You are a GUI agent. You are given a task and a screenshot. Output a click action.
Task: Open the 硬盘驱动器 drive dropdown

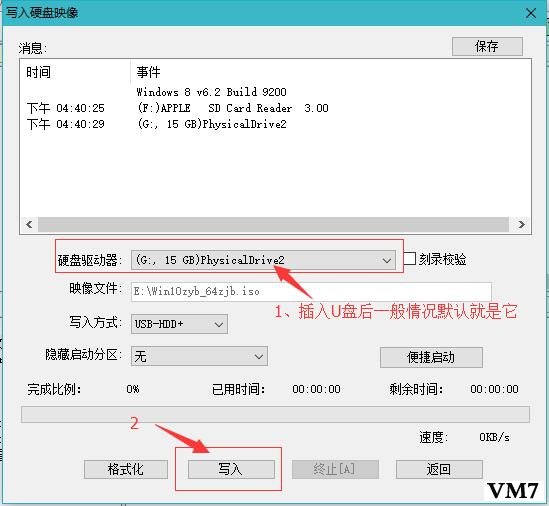click(x=263, y=260)
